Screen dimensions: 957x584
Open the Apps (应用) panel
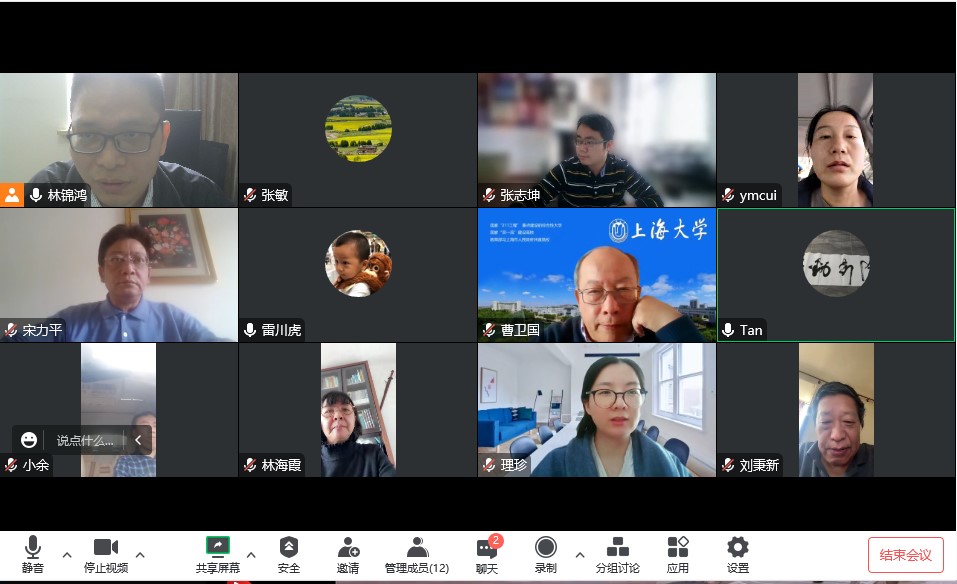coord(678,553)
